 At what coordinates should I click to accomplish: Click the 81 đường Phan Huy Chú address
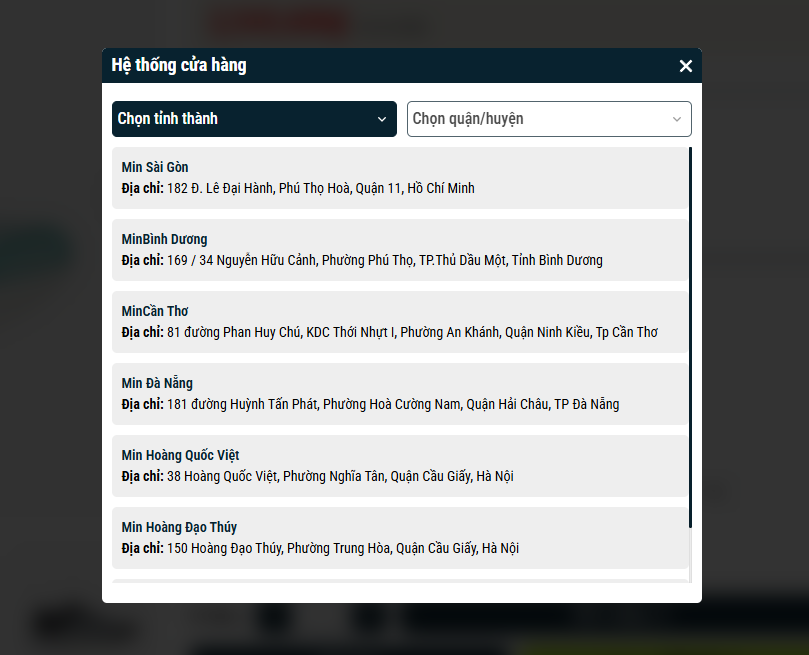click(x=412, y=332)
